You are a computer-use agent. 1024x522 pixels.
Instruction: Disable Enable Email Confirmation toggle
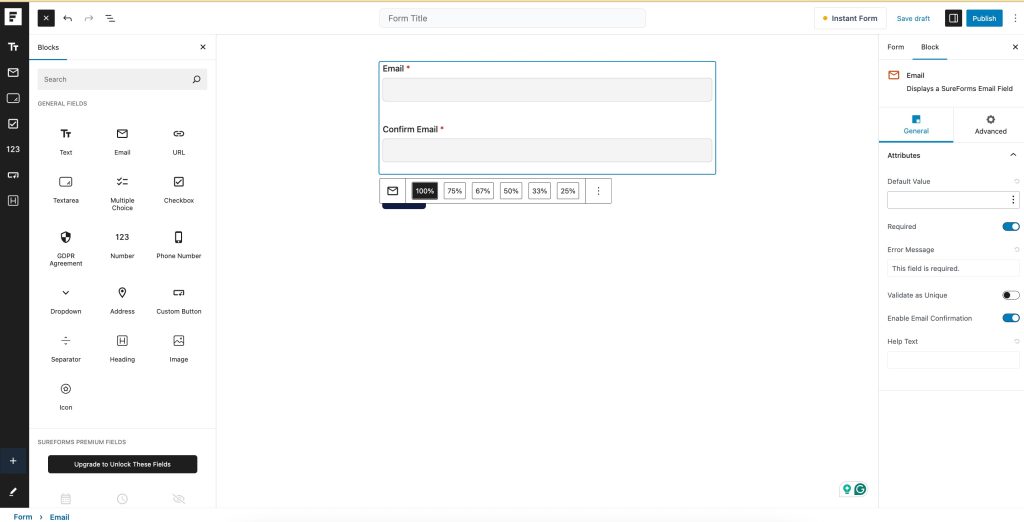tap(1010, 318)
